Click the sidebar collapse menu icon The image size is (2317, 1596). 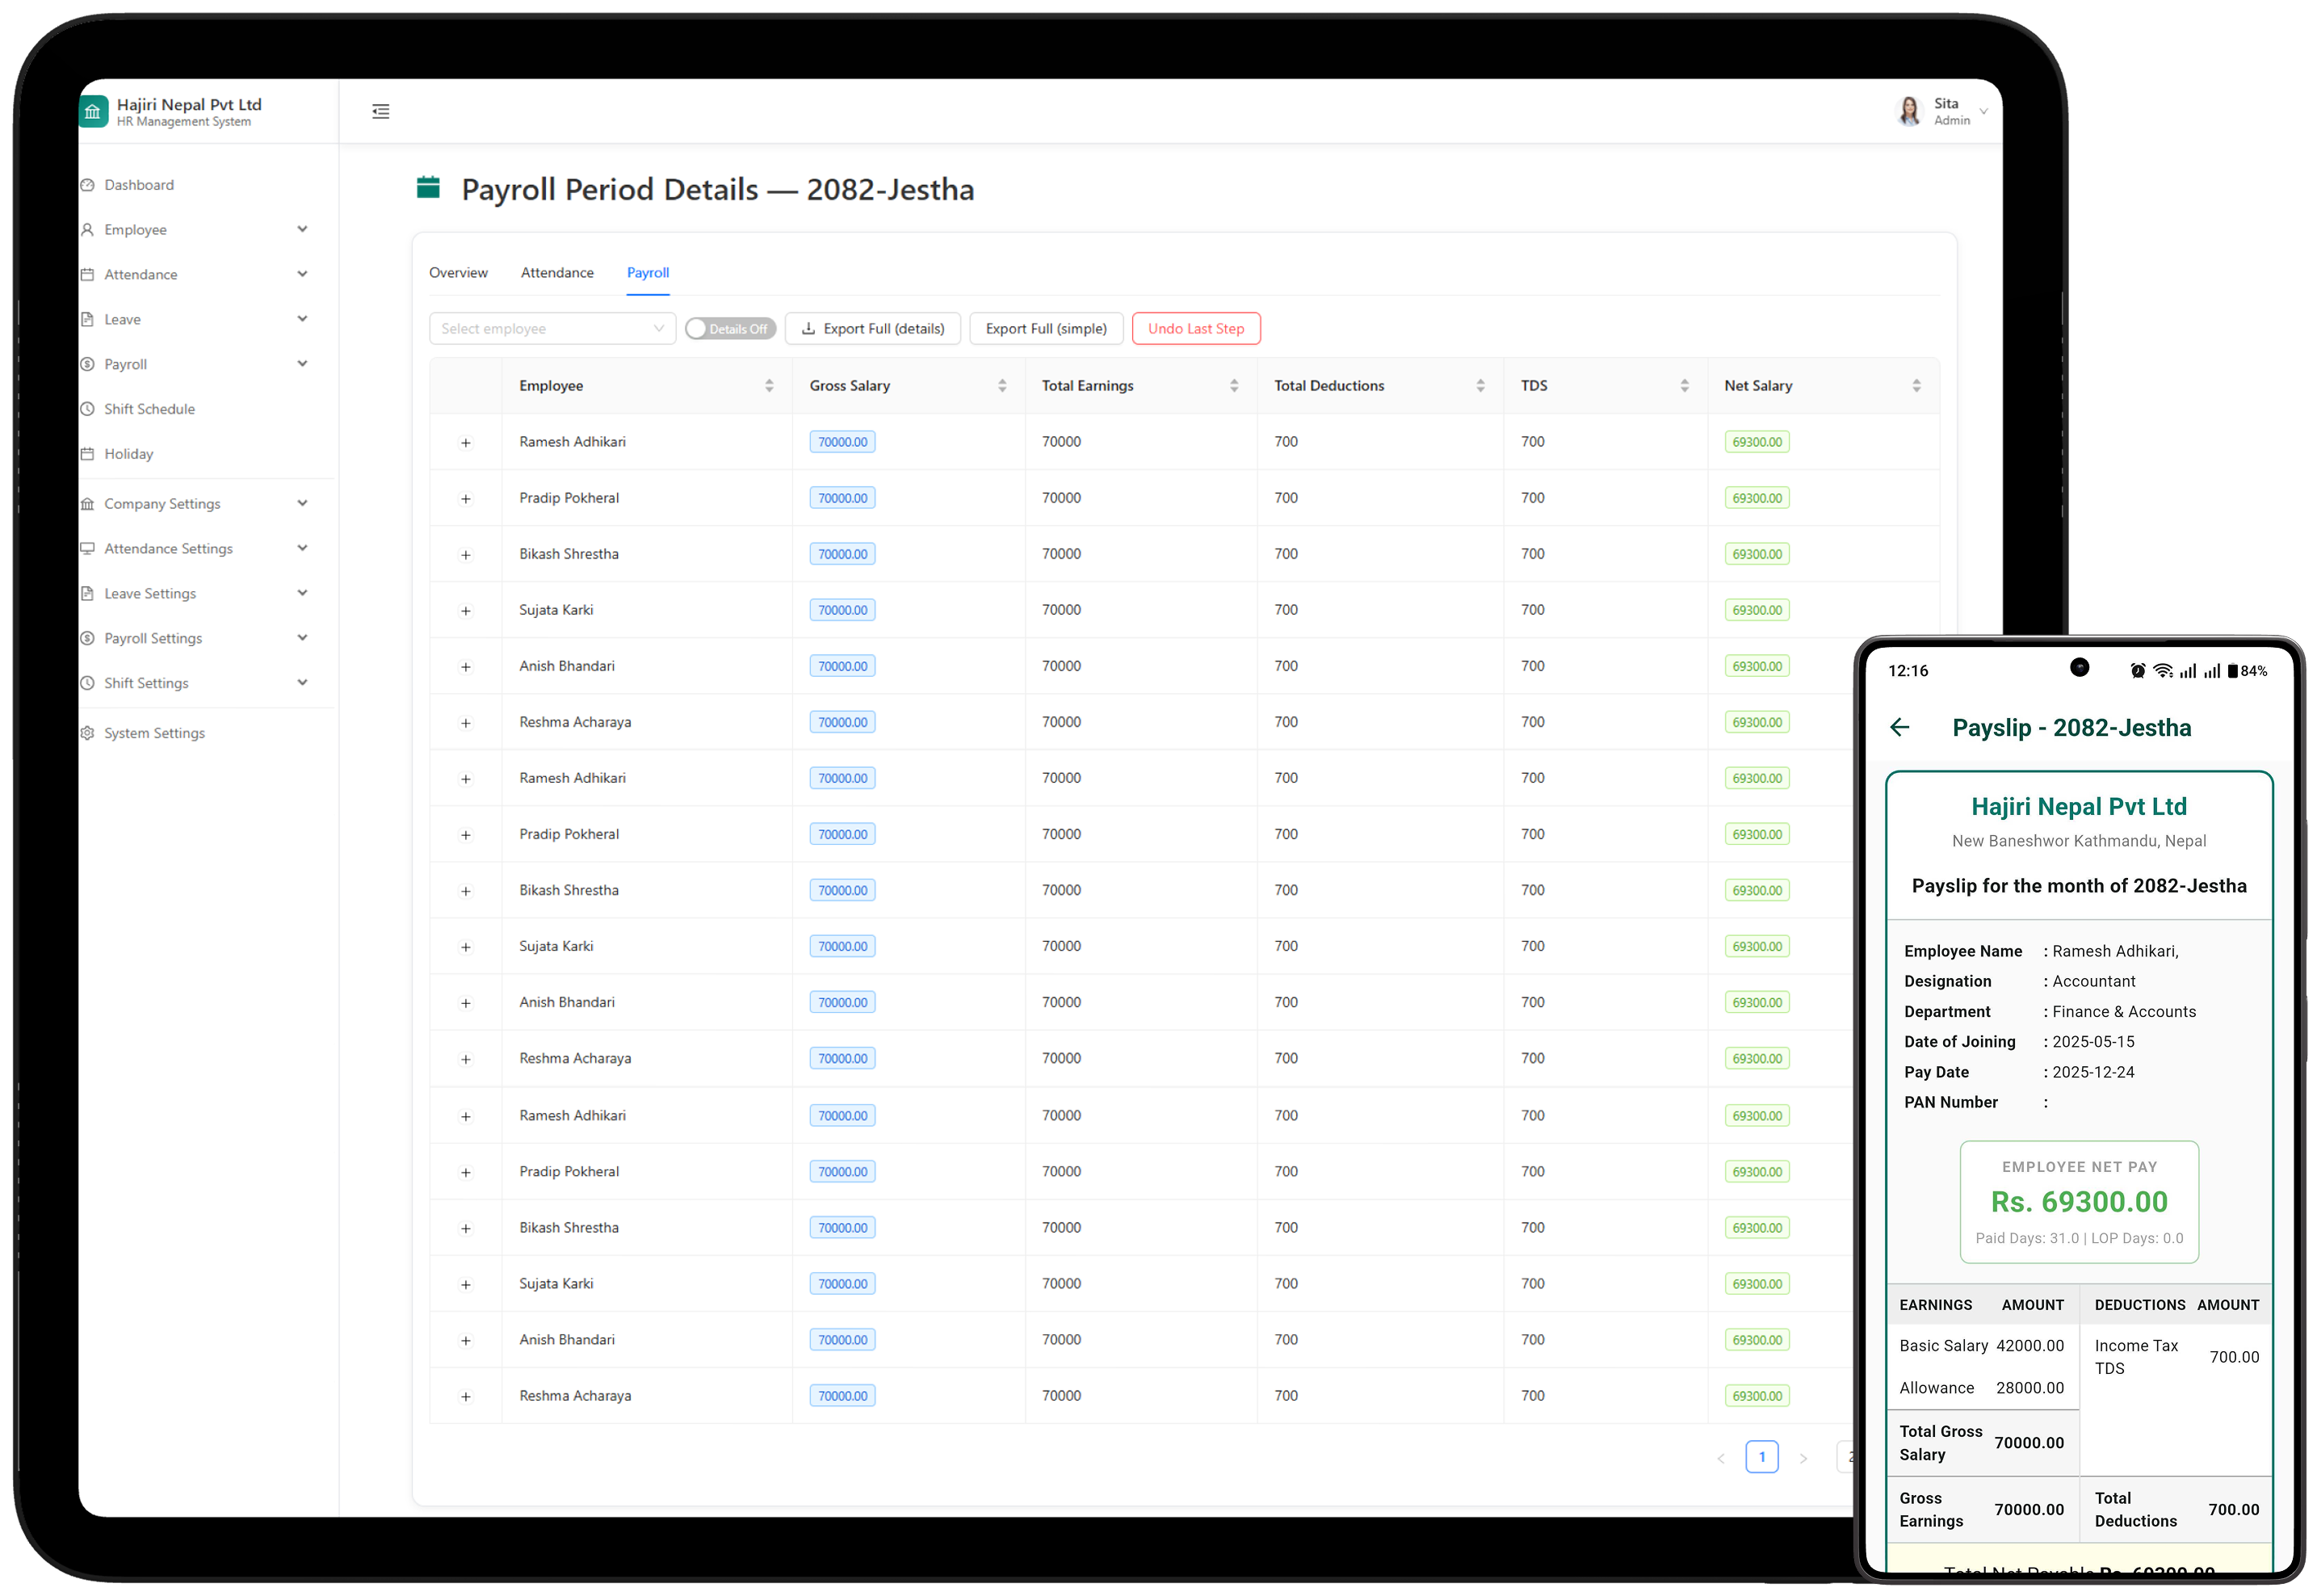click(x=380, y=111)
